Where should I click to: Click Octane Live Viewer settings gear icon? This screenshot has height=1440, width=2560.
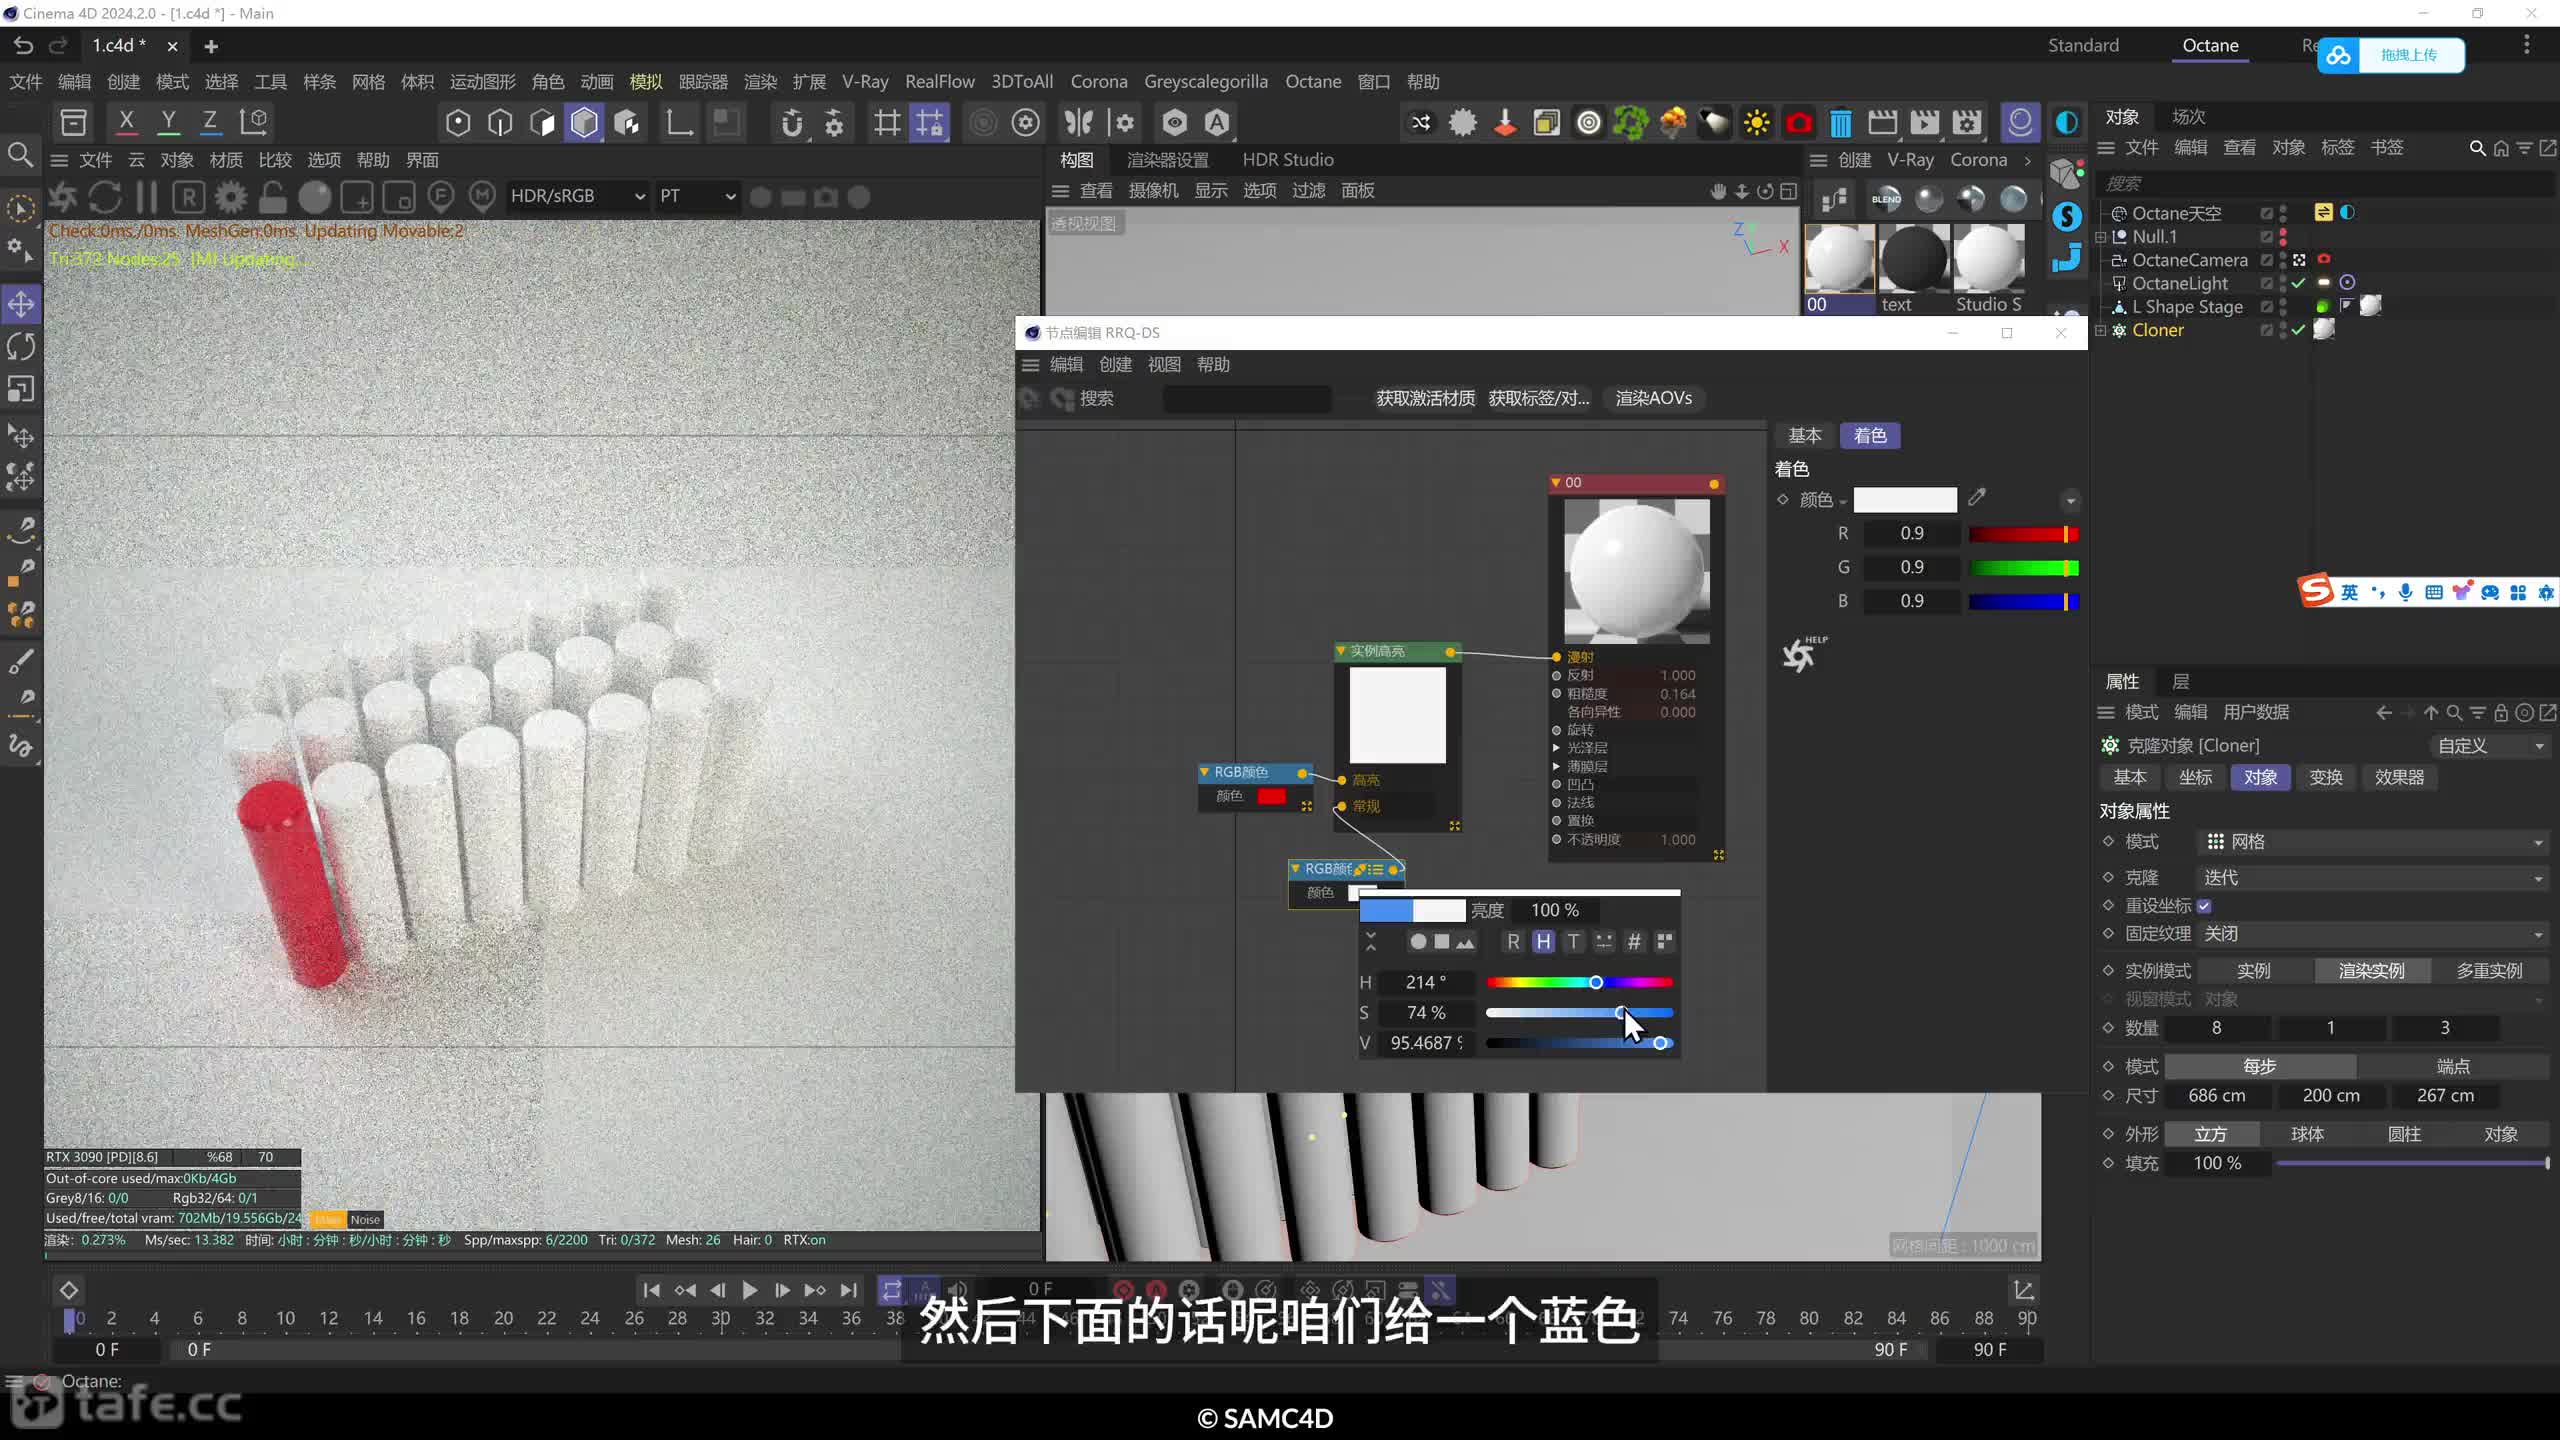[x=231, y=197]
